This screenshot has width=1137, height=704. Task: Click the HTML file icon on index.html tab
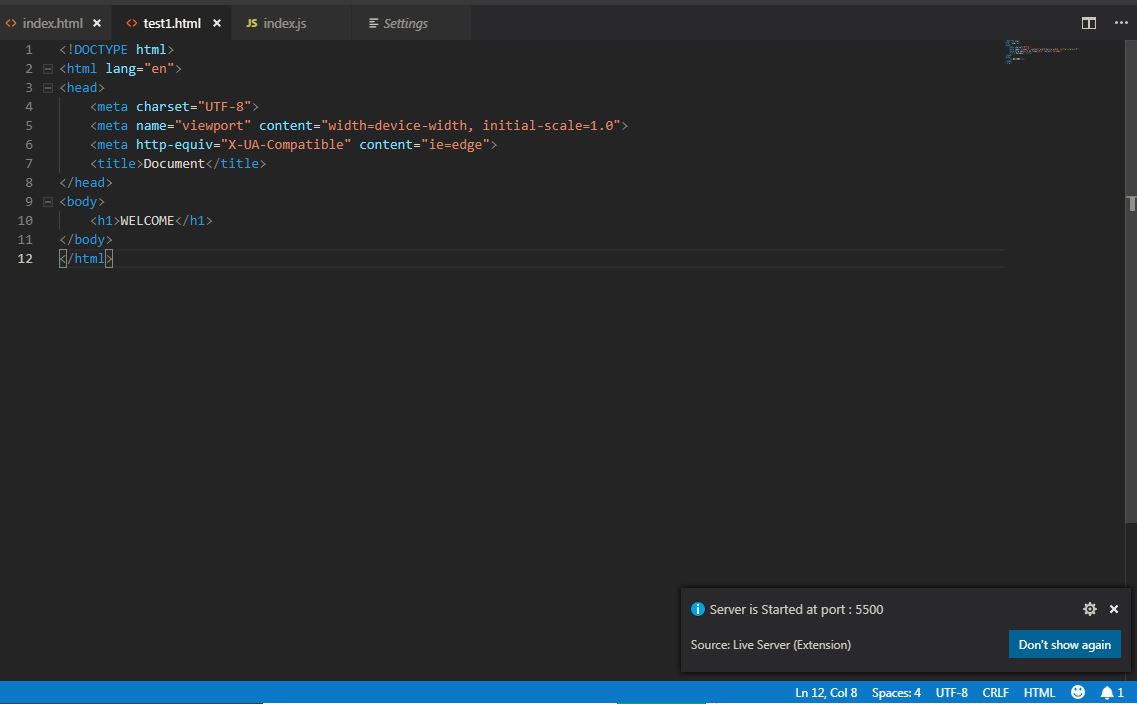click(11, 23)
